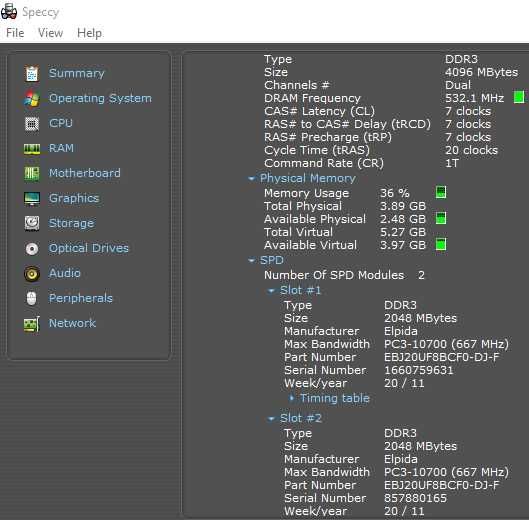
Task: Click serial number 857880165
Action: pyautogui.click(x=415, y=498)
